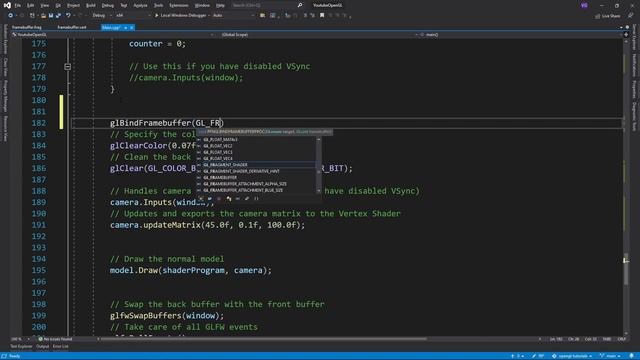Select GL_FRAMEBUFFER_ATTACHMENT_ALPHA_SIZE suggestion
This screenshot has width=640, height=360.
click(x=245, y=184)
